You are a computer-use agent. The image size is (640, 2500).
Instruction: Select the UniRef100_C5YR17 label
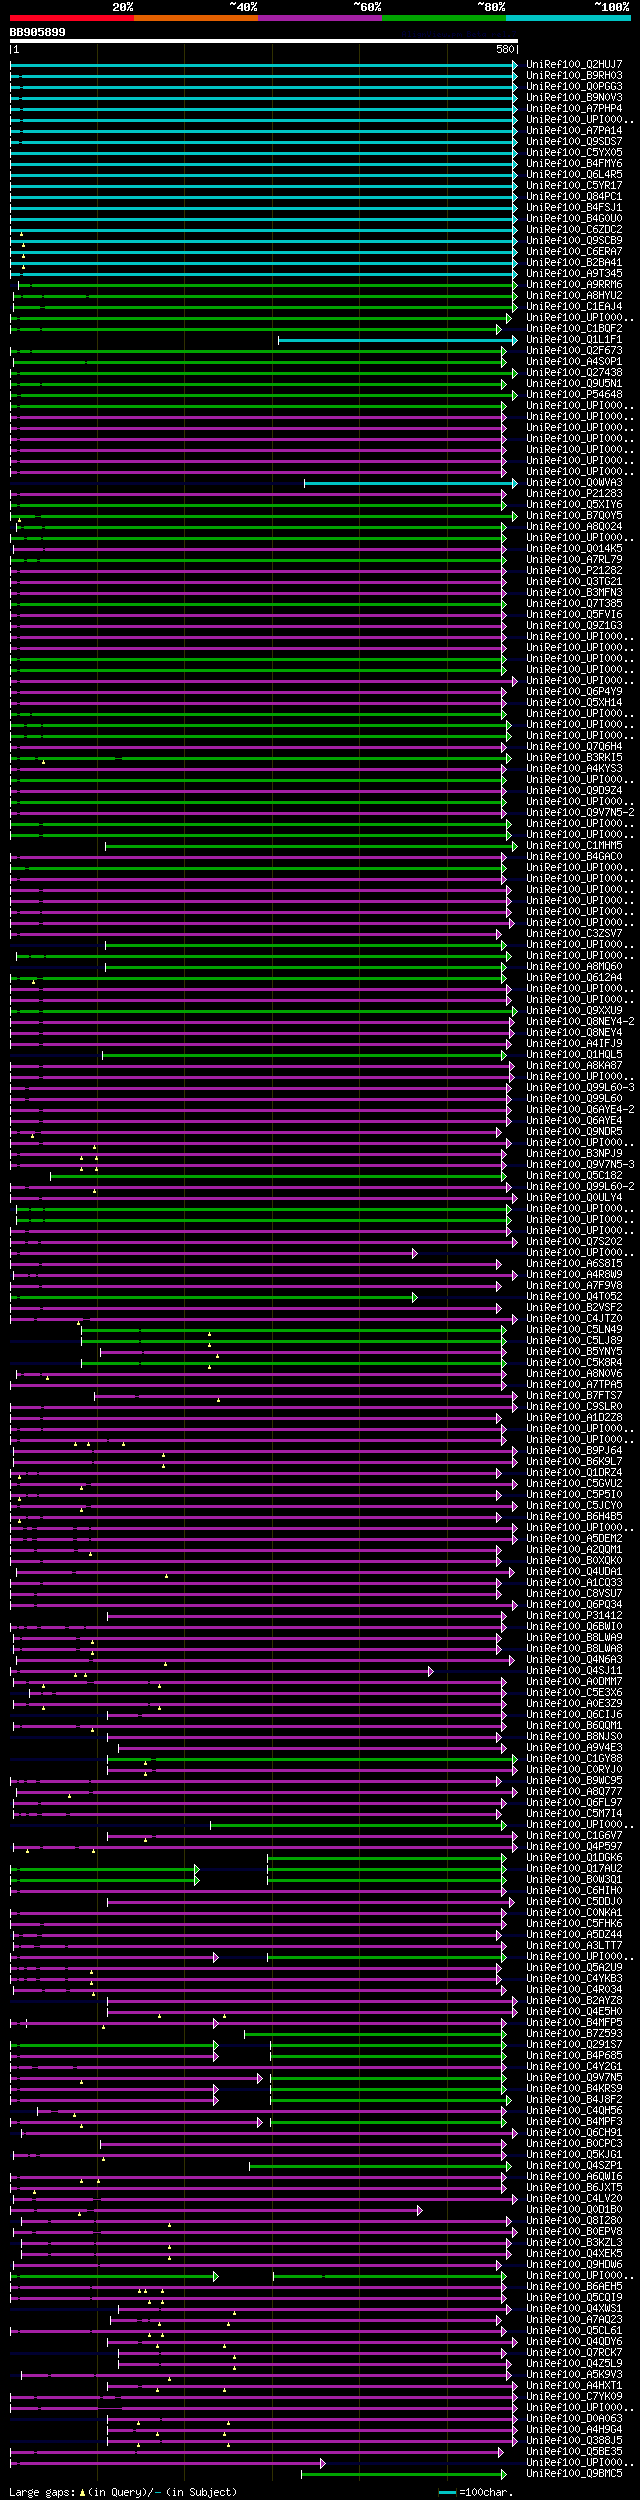click(574, 186)
